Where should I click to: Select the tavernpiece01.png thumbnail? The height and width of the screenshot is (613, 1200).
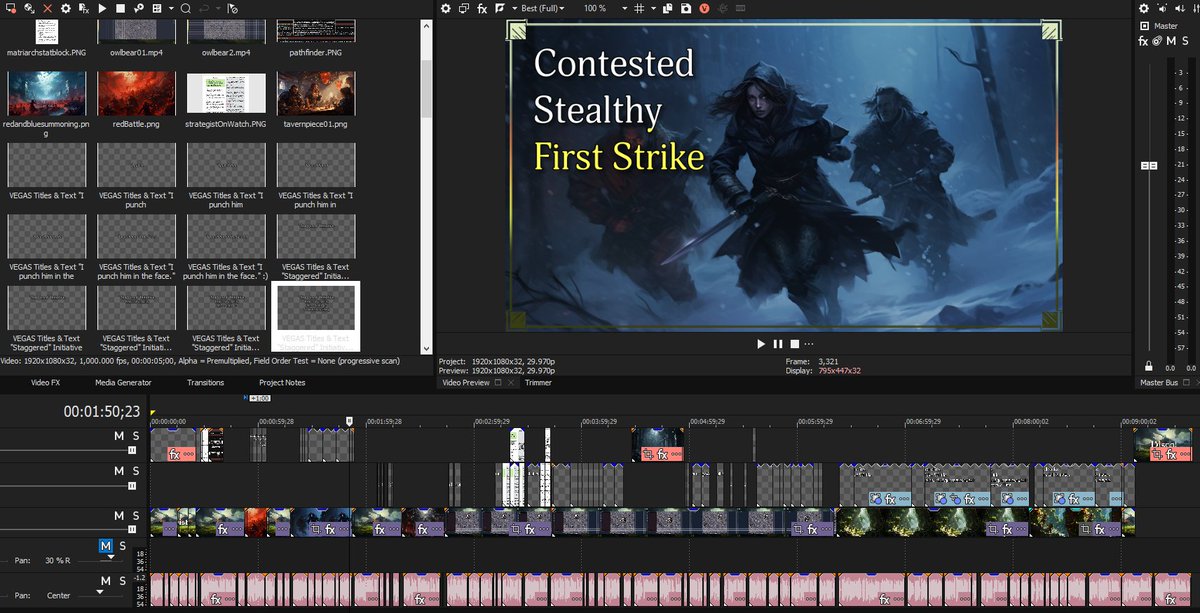(315, 95)
